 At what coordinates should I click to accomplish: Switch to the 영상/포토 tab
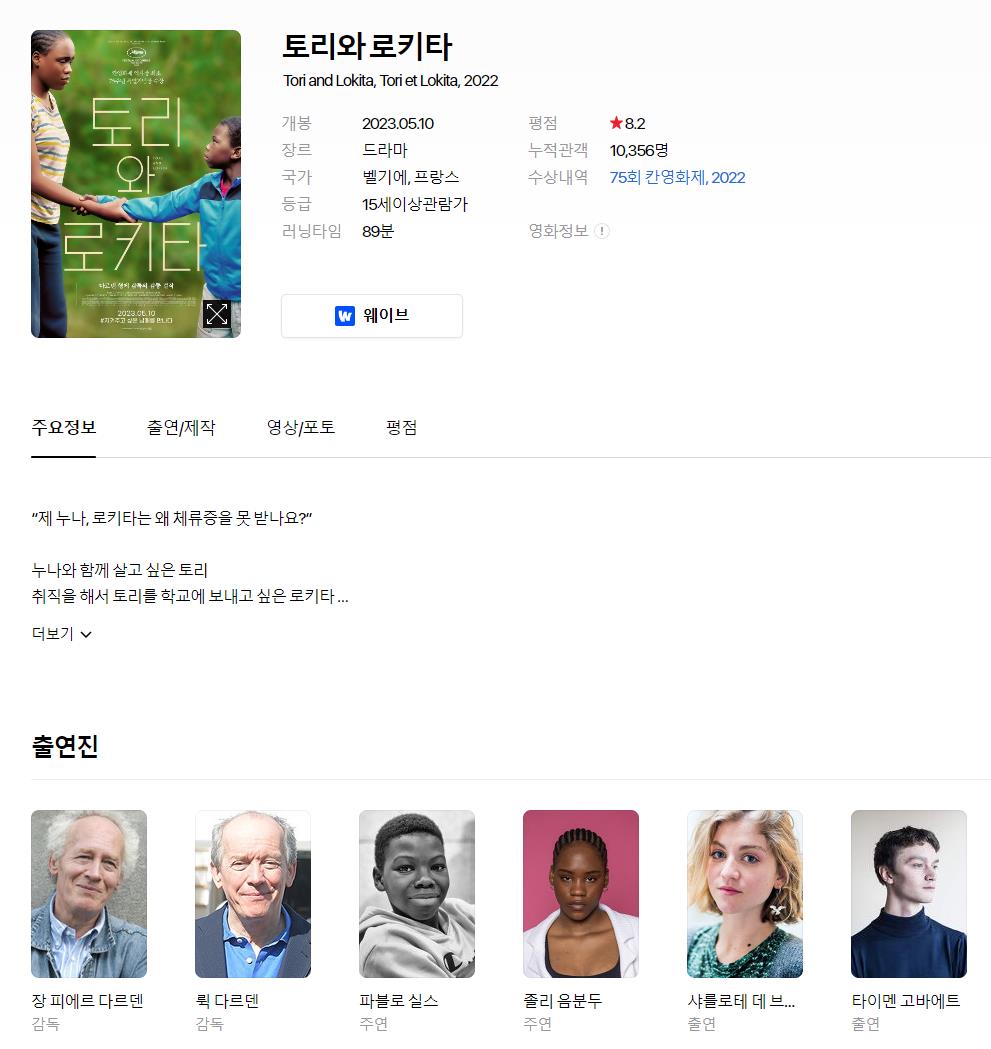coord(300,427)
